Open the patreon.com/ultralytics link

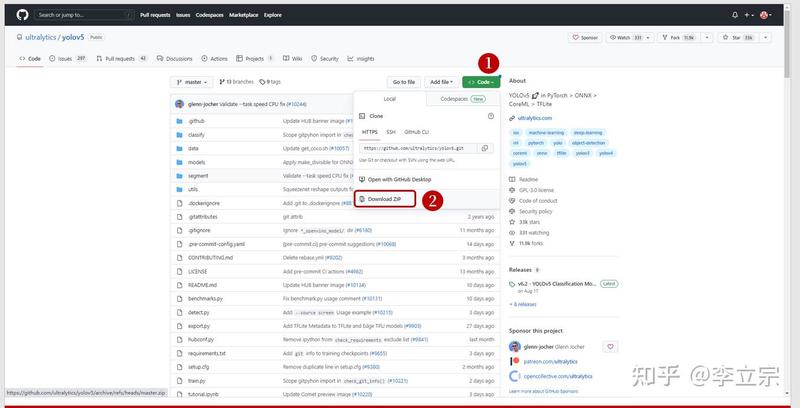pyautogui.click(x=551, y=362)
